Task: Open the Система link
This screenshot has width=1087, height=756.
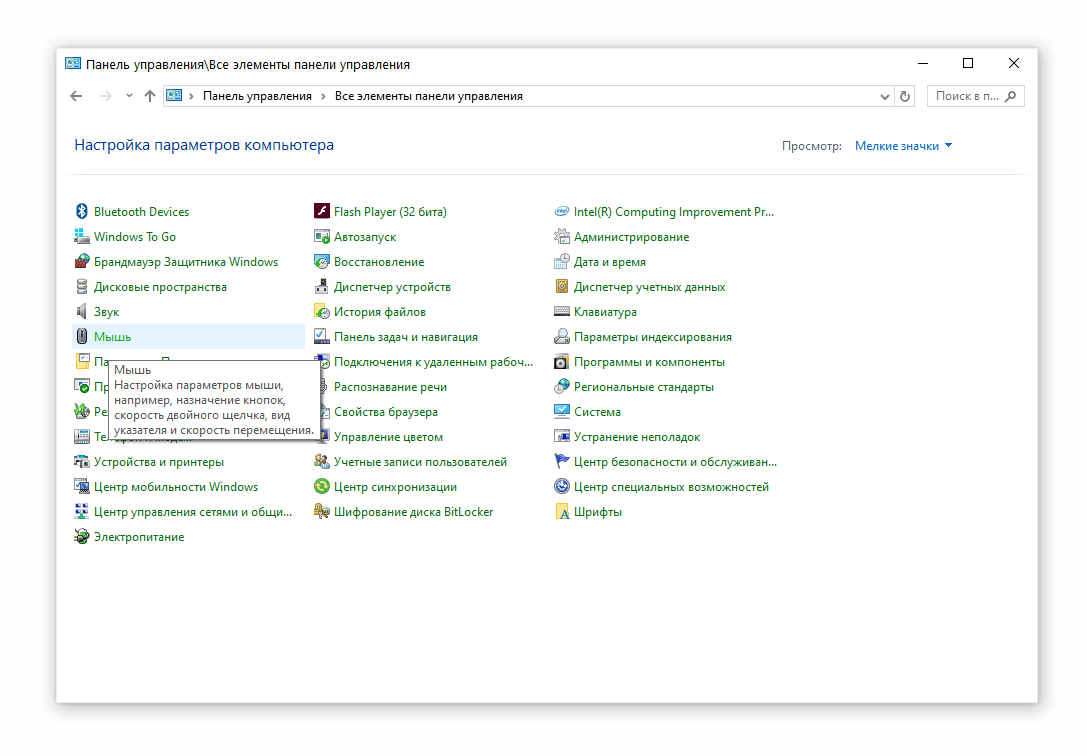Action: tap(597, 412)
